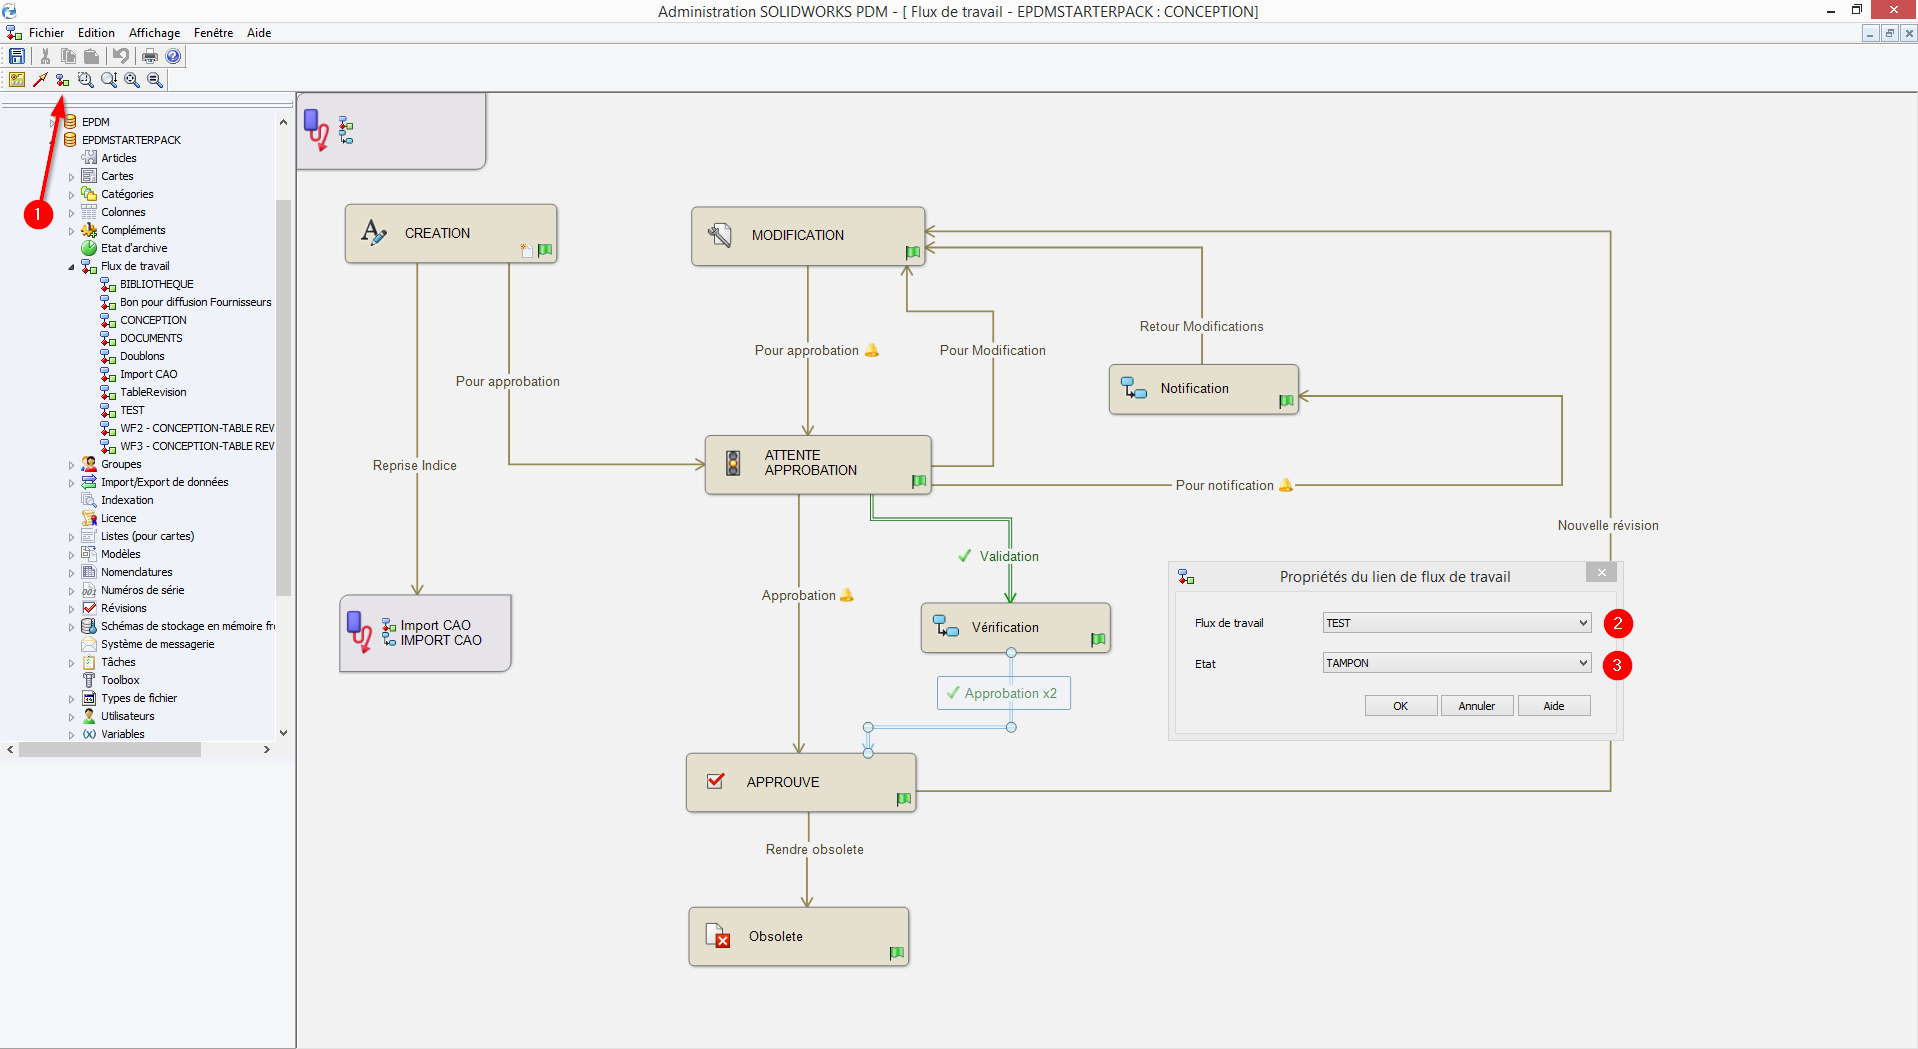Click the tree panel's scroll-down arrow

pyautogui.click(x=284, y=733)
